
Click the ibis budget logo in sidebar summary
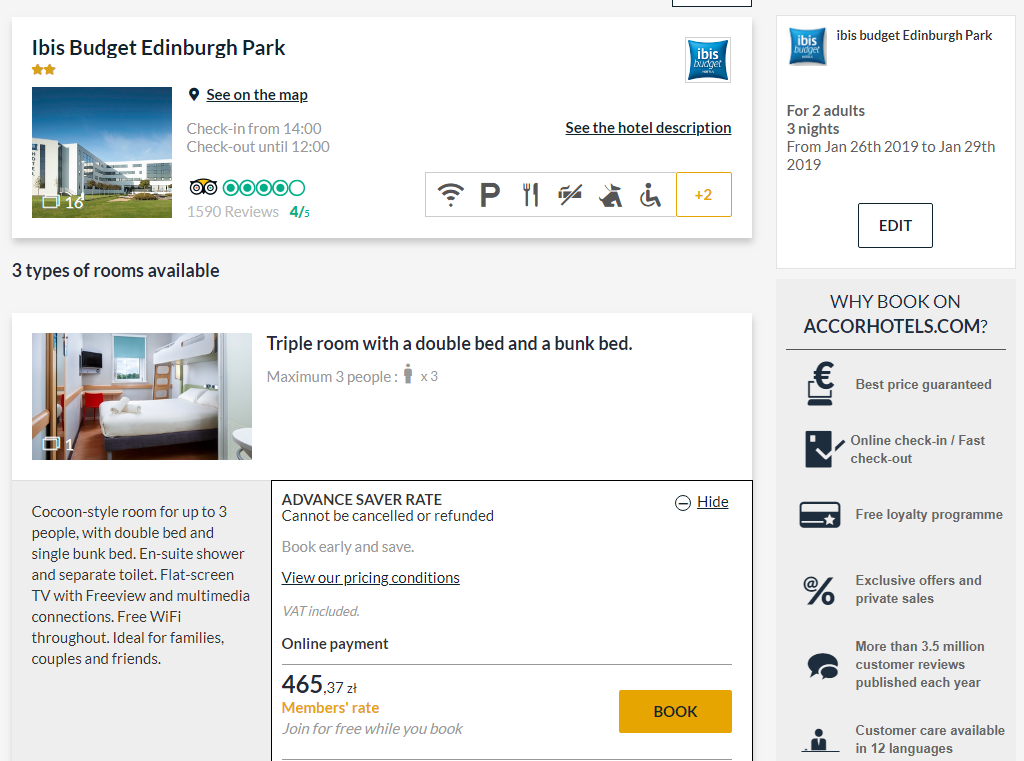click(807, 46)
